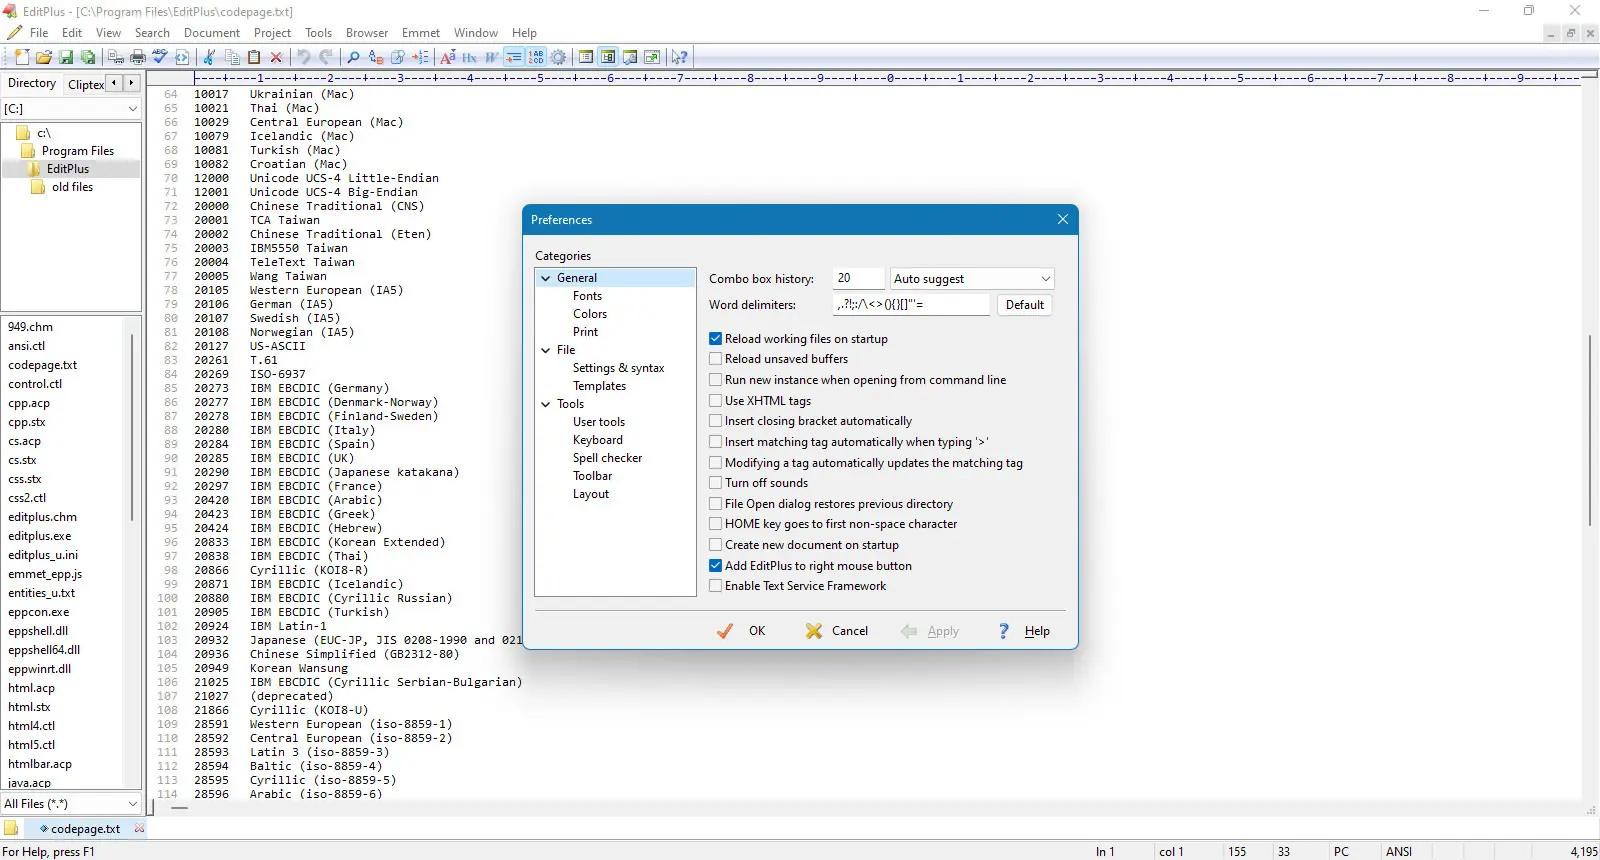Screen dimensions: 1600x860
Task: Uncheck Reload working files on startup
Action: pyautogui.click(x=715, y=339)
